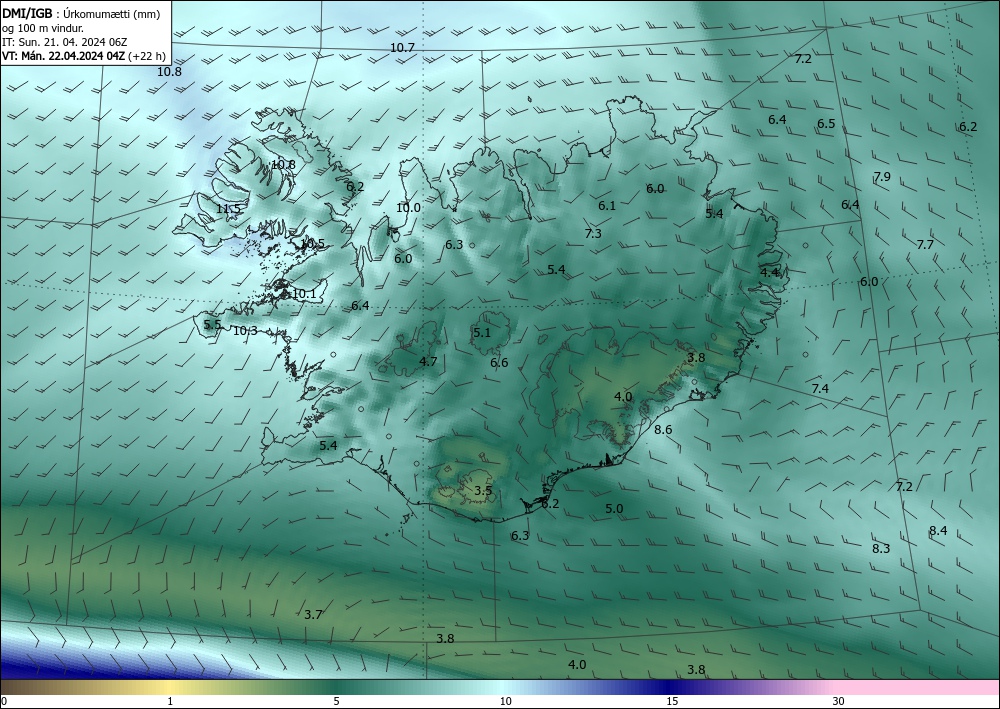
Task: Pick the pink end of the color scale
Action: pyautogui.click(x=918, y=687)
